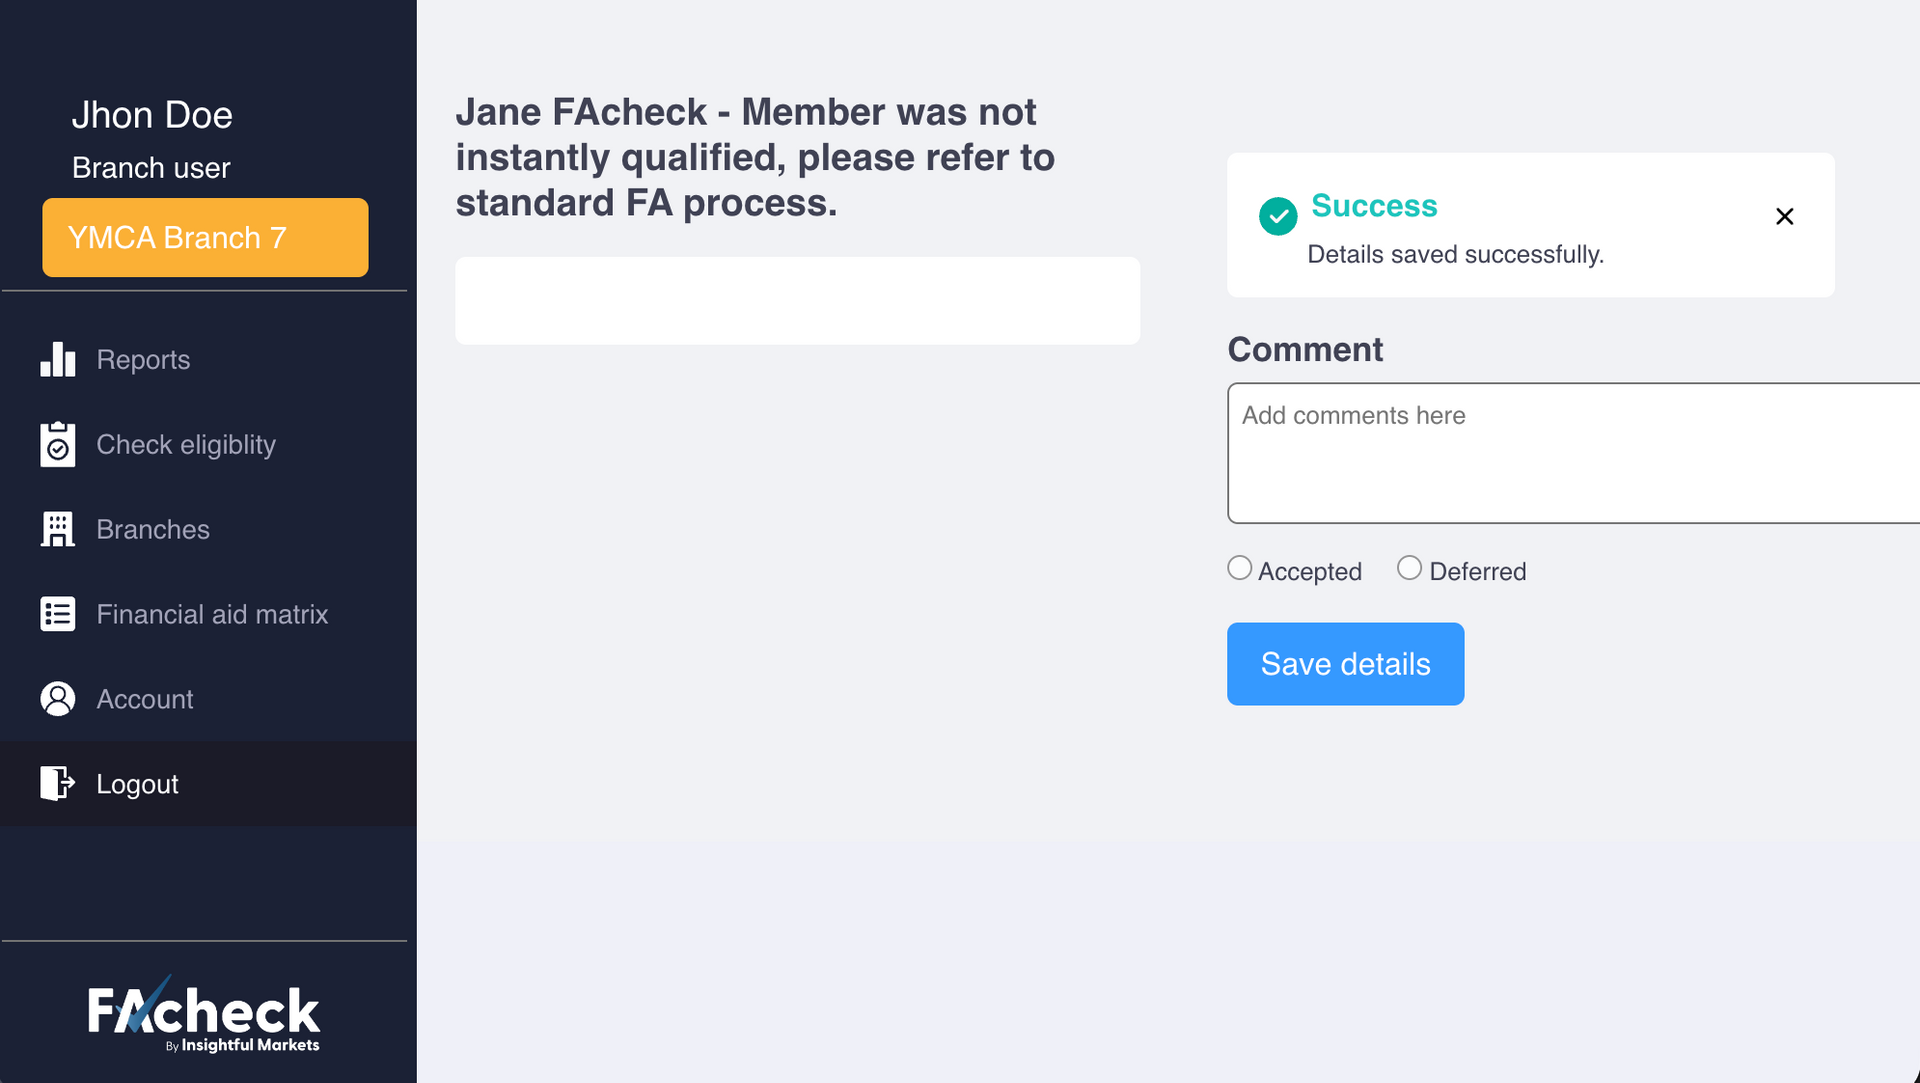Click the YMCA Branch 7 button
Viewport: 1920px width, 1083px height.
click(x=205, y=237)
